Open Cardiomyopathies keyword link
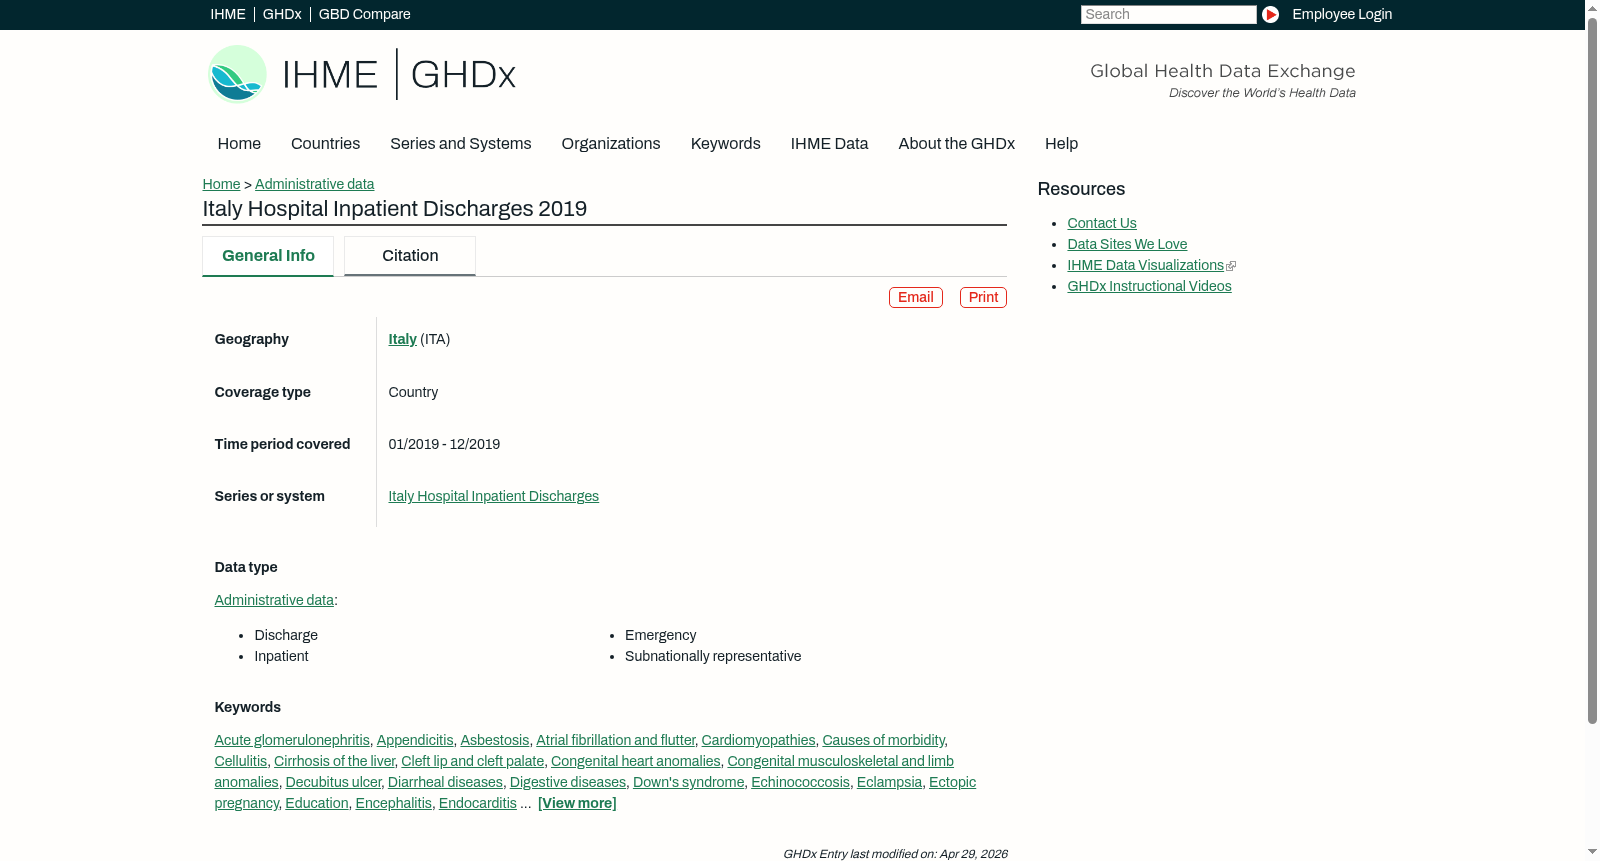The image size is (1600, 861). [x=759, y=740]
